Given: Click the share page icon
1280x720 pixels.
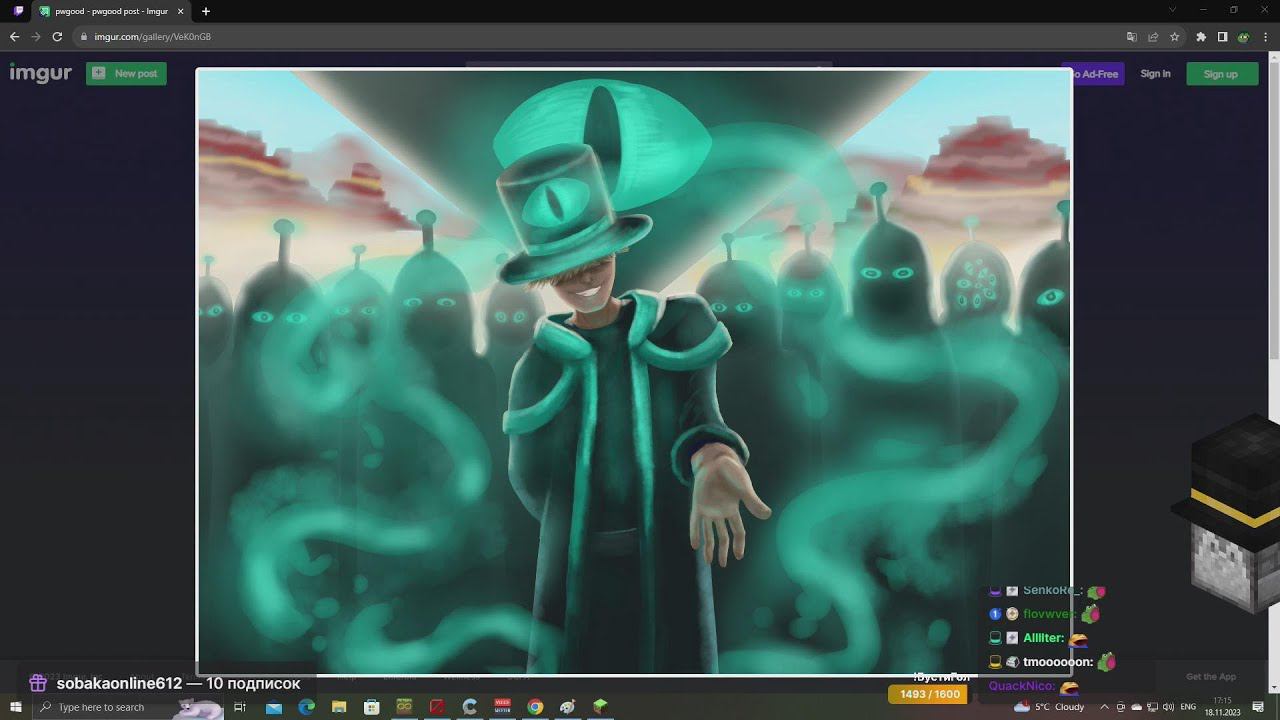Looking at the screenshot, I should point(1153,37).
